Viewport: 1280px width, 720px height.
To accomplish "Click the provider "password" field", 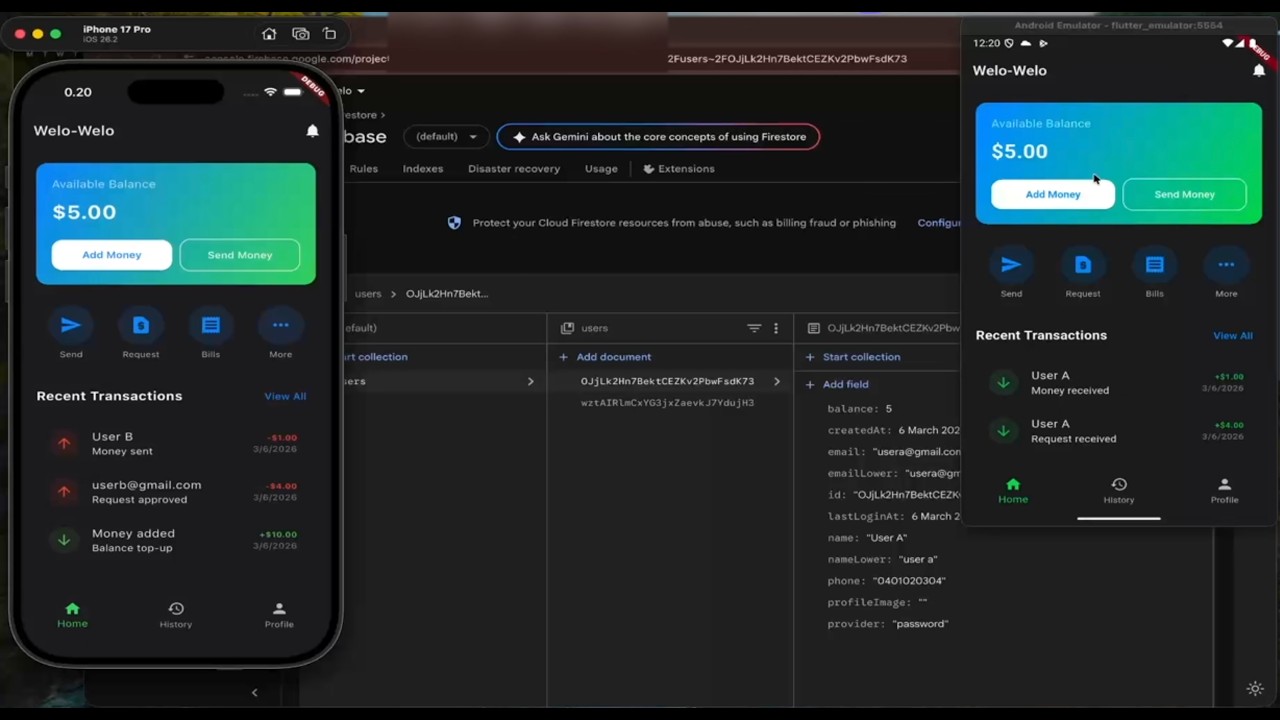I will pos(887,624).
